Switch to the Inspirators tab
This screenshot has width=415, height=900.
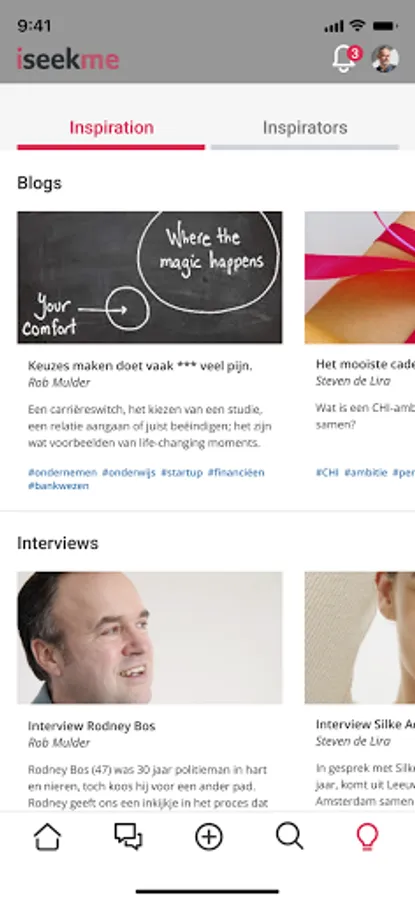305,127
